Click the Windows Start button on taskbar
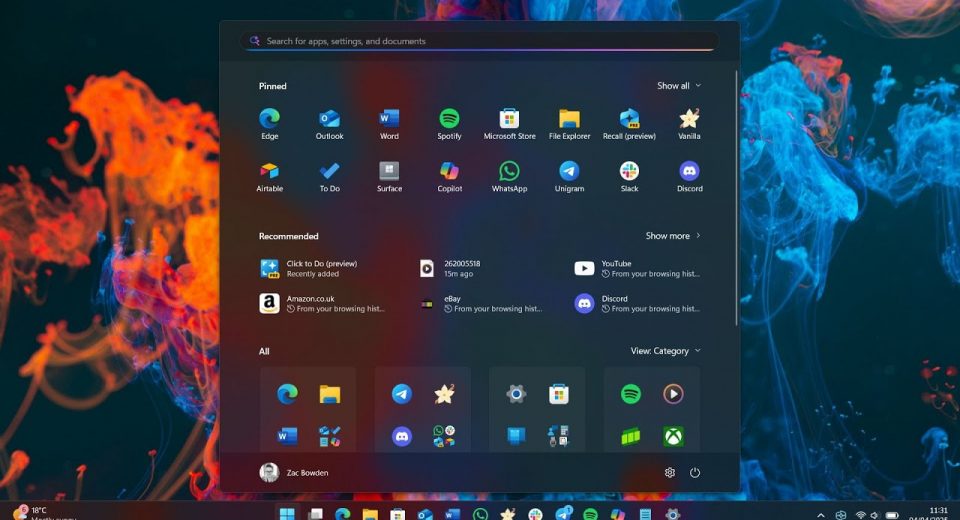 (287, 514)
